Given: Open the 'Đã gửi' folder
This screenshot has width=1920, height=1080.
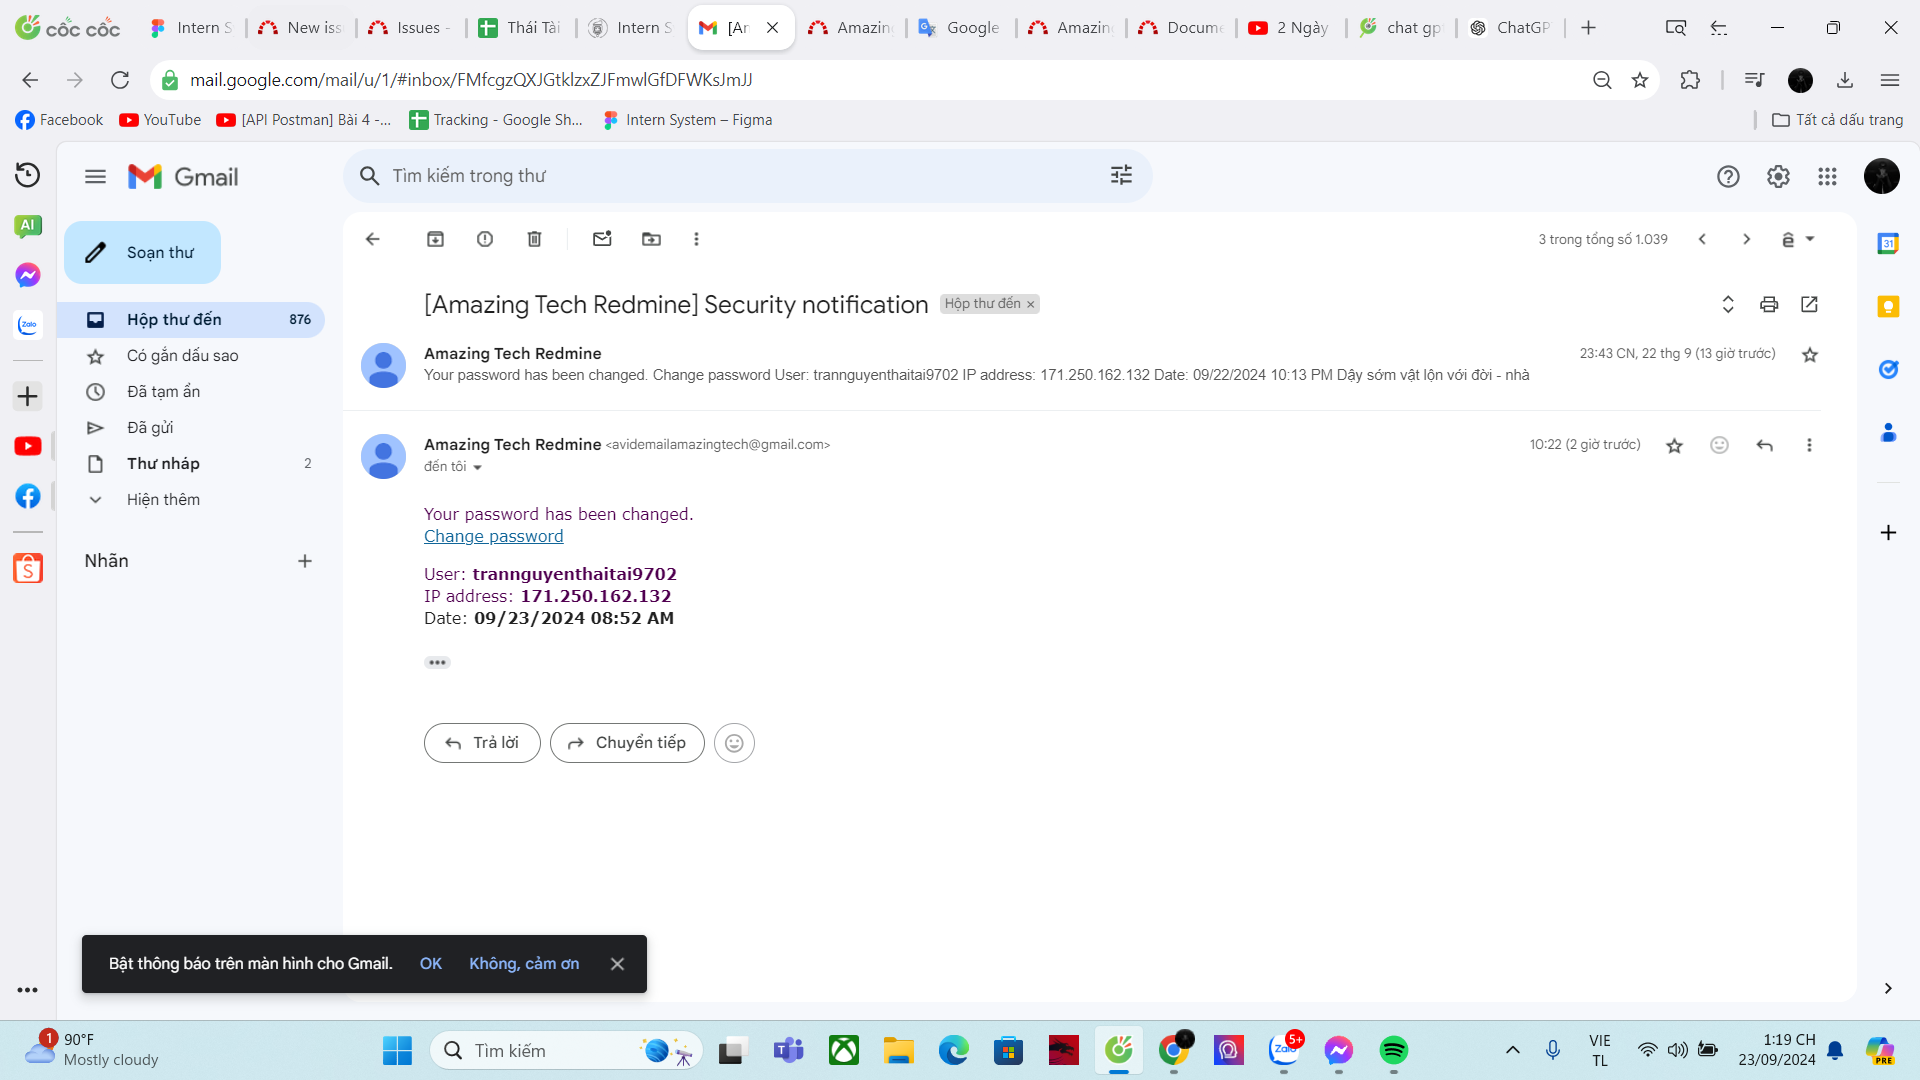Looking at the screenshot, I should click(x=150, y=427).
